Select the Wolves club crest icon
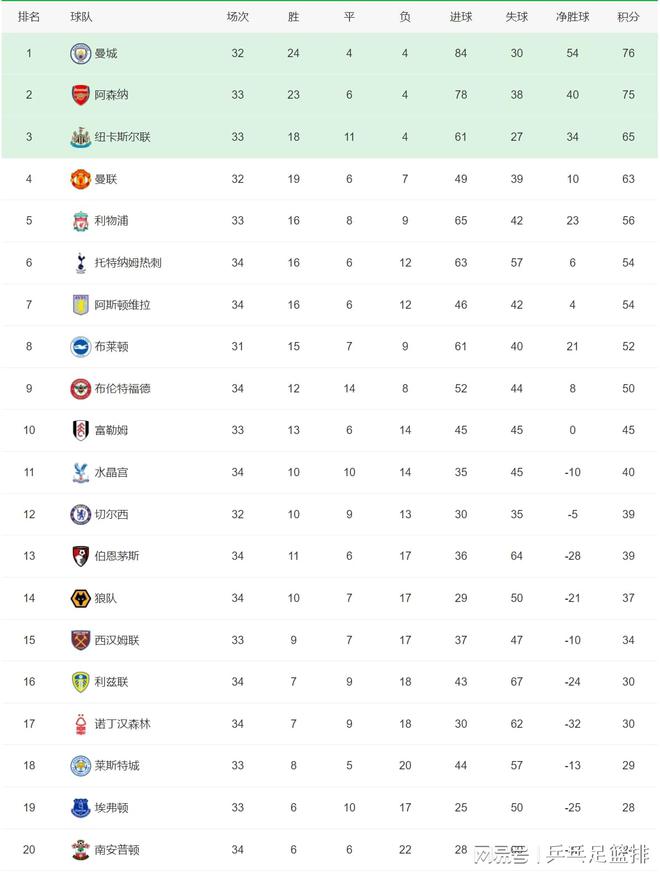 pos(81,598)
